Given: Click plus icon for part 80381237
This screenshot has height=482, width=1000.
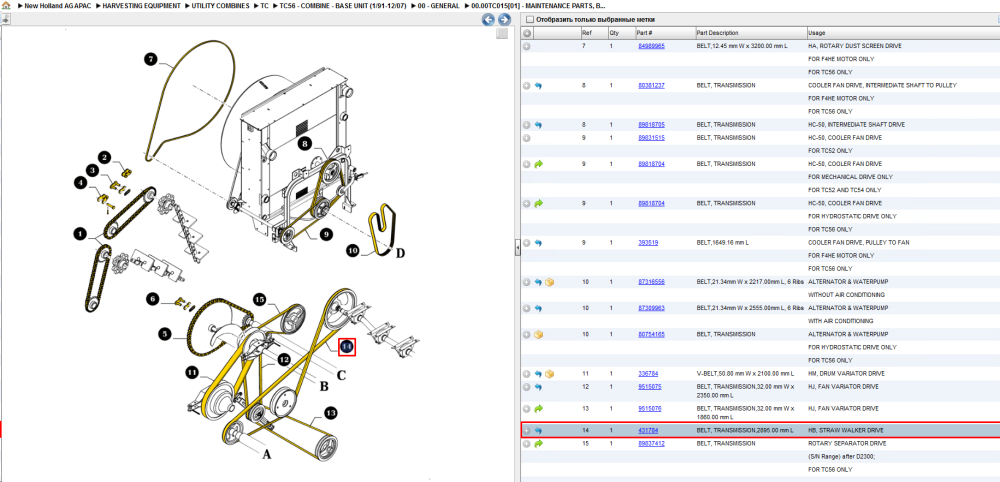Looking at the screenshot, I should pyautogui.click(x=527, y=85).
